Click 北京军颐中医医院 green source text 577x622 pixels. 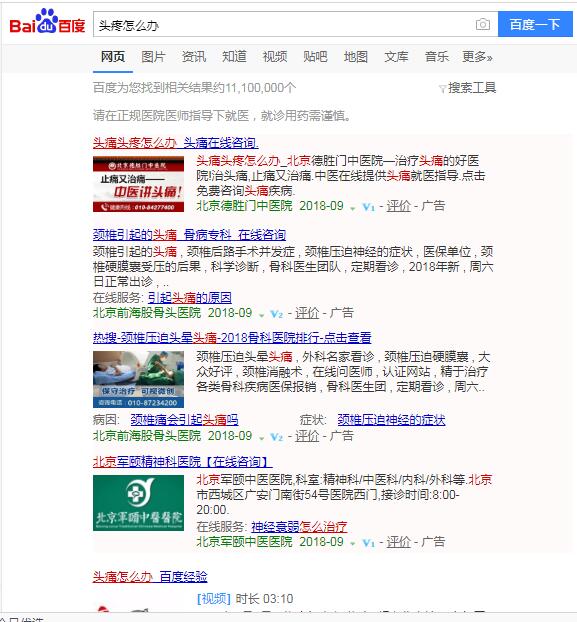pos(244,542)
